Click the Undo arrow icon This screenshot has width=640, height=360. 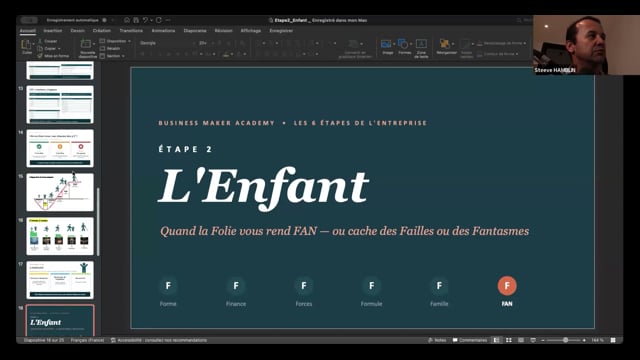point(145,20)
